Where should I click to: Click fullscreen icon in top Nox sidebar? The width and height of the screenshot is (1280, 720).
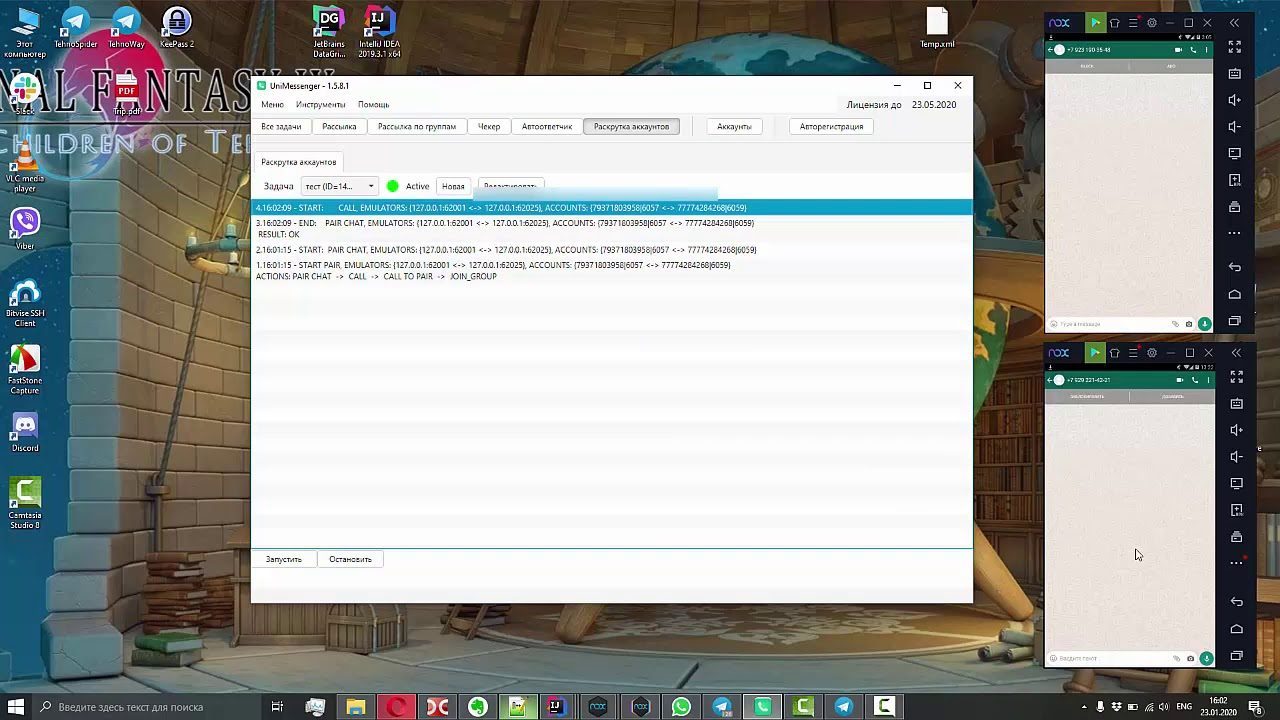[x=1235, y=47]
